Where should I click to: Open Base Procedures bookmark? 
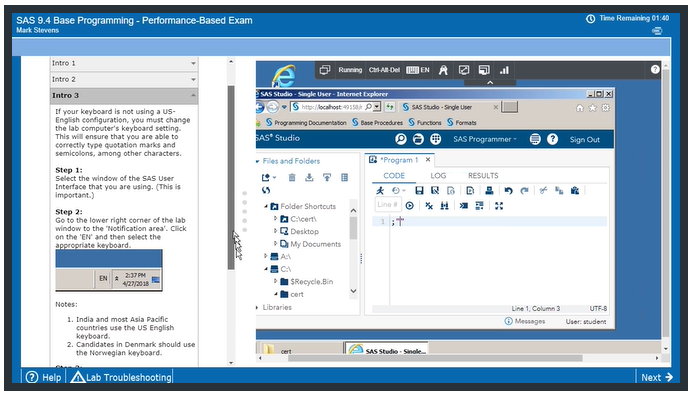[x=377, y=122]
